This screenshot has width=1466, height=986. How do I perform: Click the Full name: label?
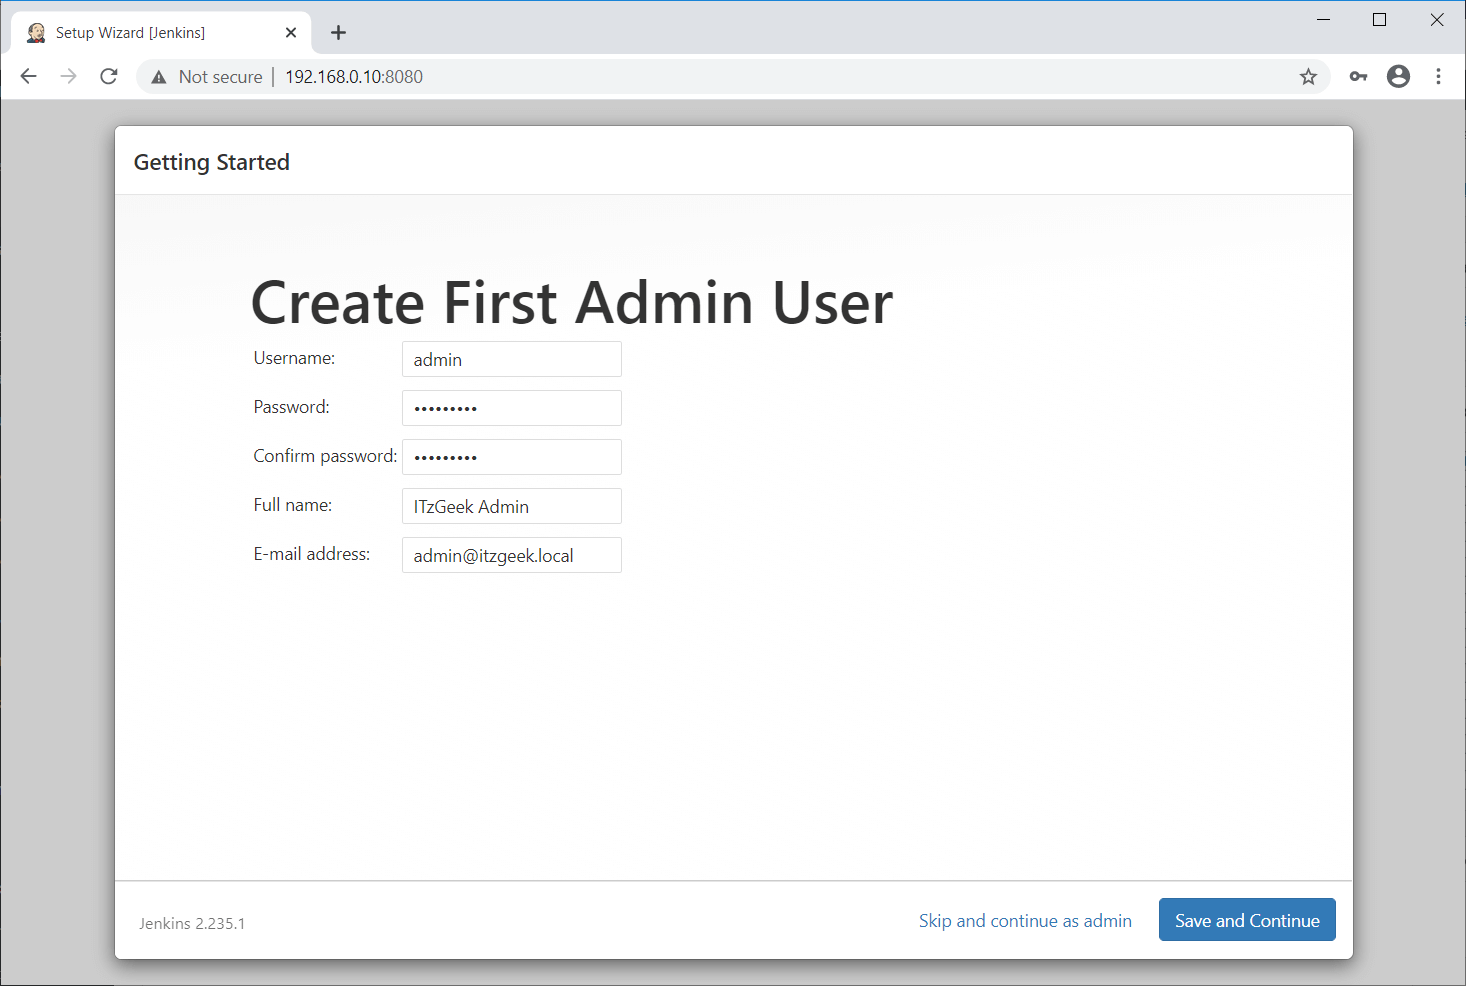(292, 505)
